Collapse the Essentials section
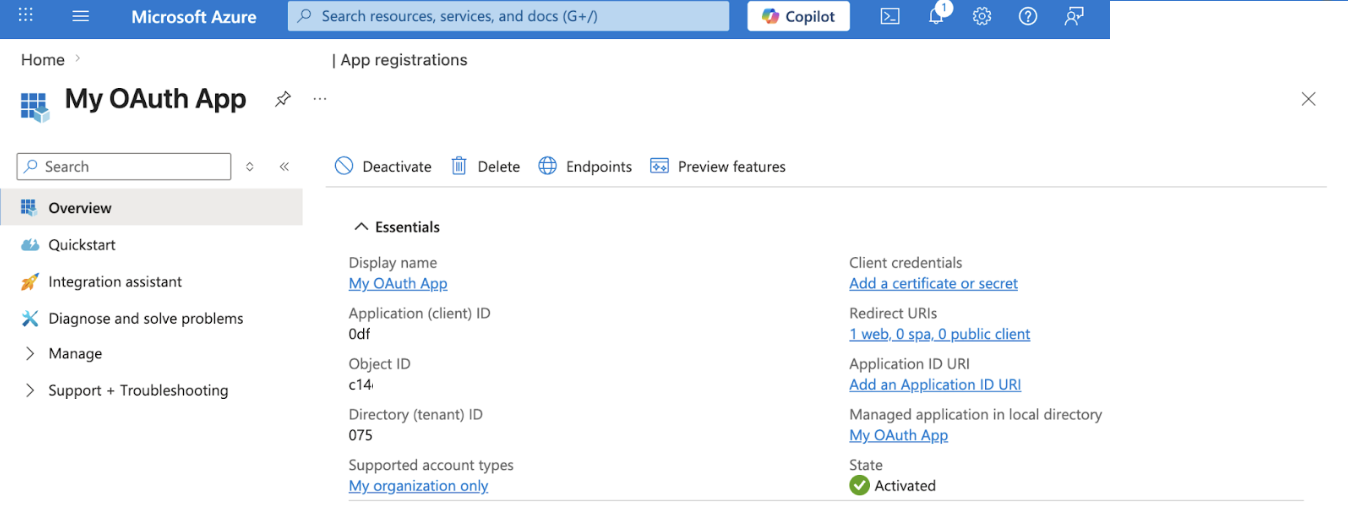 click(397, 227)
